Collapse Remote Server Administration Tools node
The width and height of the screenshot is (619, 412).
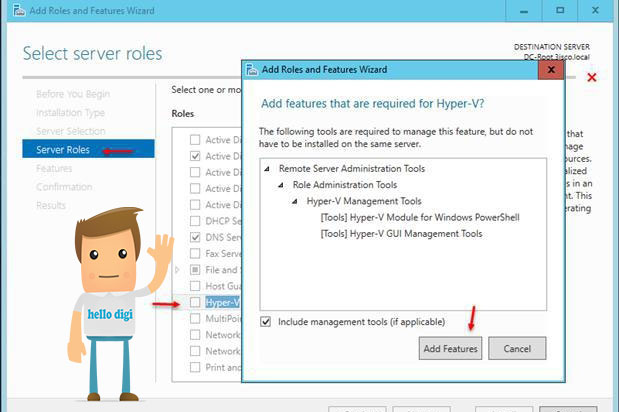click(x=267, y=169)
